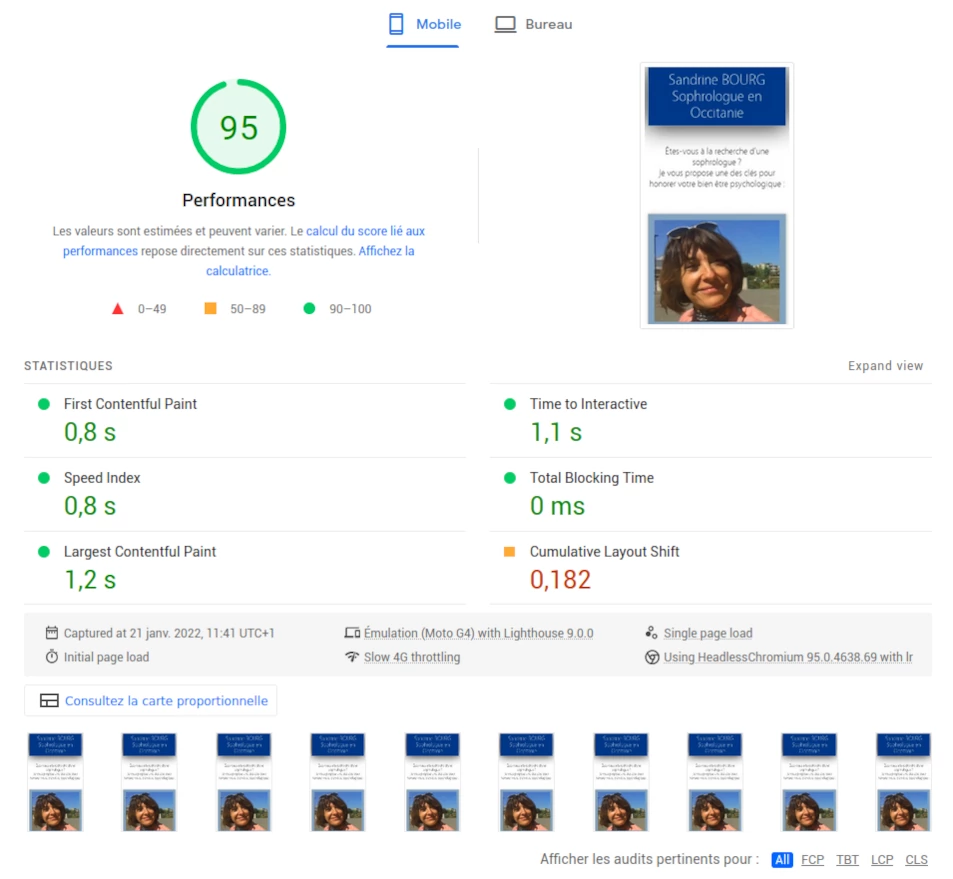Viewport: 953px width, 879px height.
Task: Click the desktop Bureau monitor icon
Action: click(x=505, y=24)
